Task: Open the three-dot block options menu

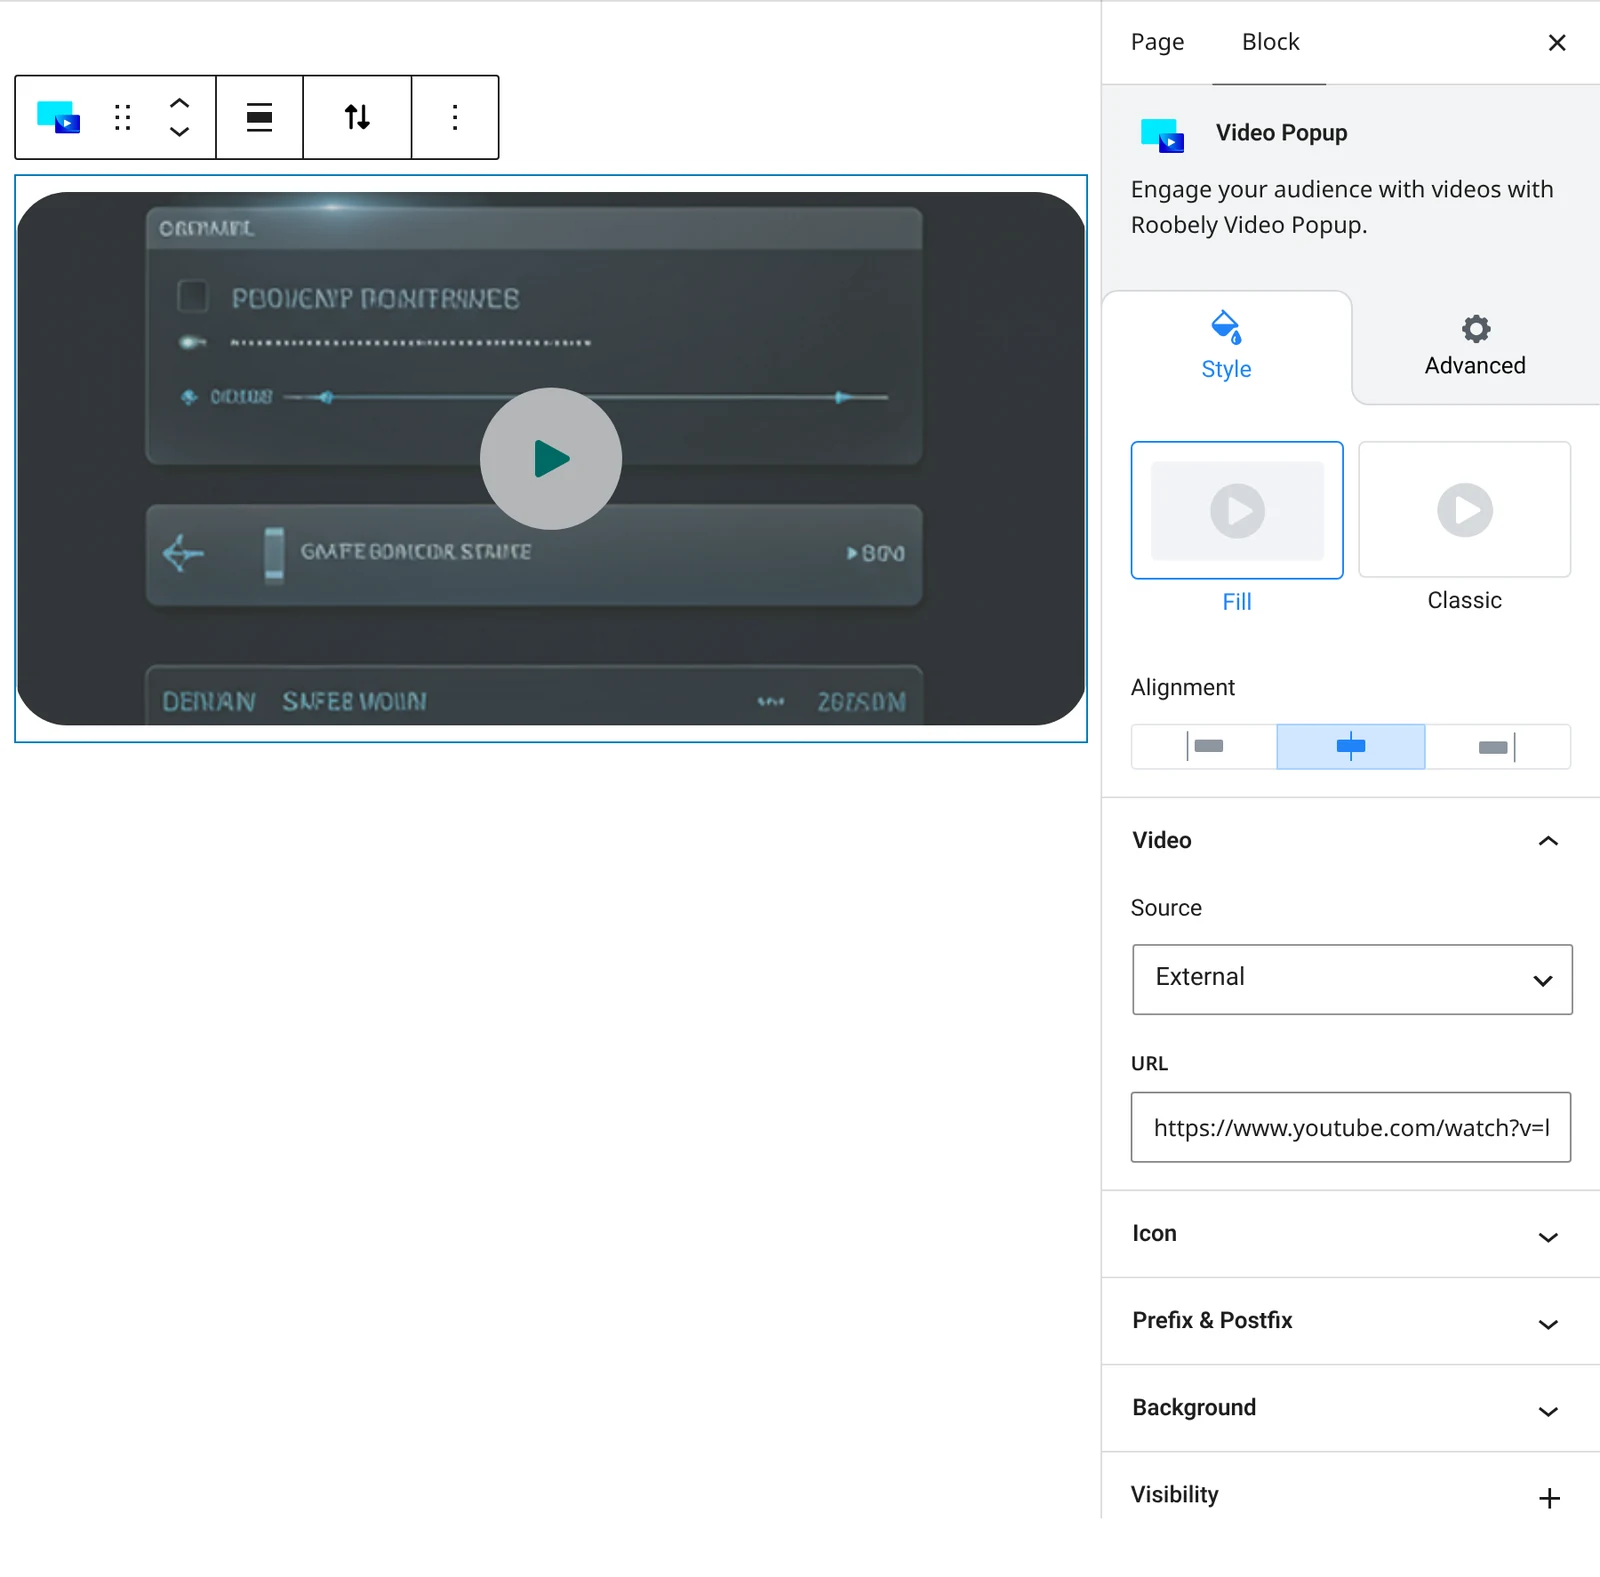Action: click(x=455, y=117)
